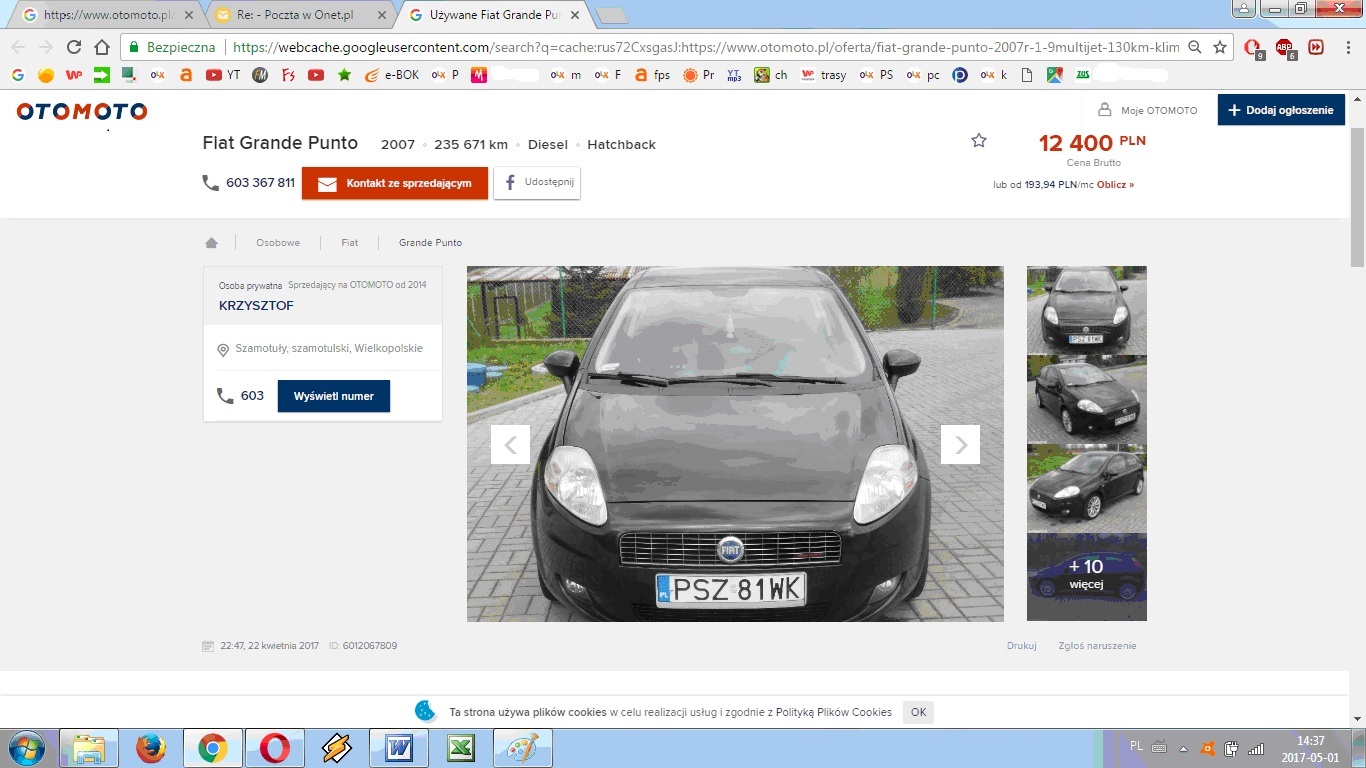Expand gallery with +10 więcej thumbnail

[x=1086, y=577]
